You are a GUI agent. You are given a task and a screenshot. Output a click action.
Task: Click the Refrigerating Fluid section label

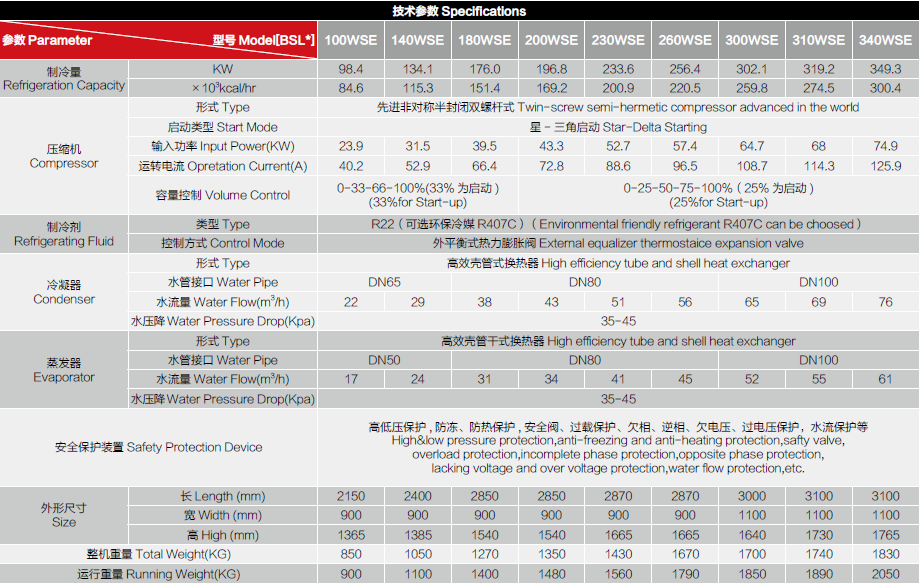pos(64,234)
